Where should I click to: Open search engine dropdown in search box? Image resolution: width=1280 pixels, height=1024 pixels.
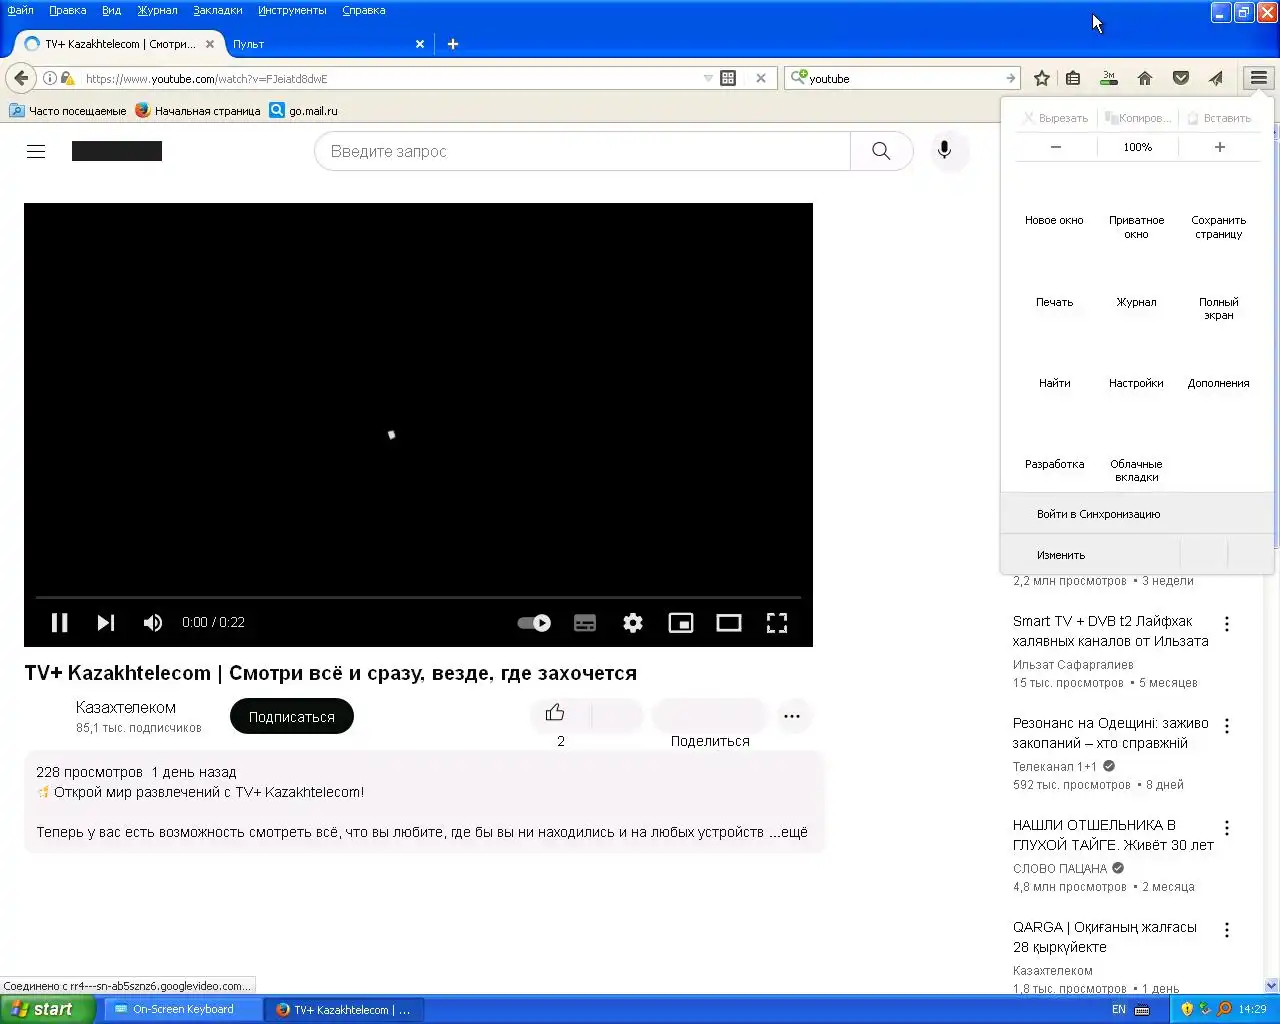tap(799, 78)
